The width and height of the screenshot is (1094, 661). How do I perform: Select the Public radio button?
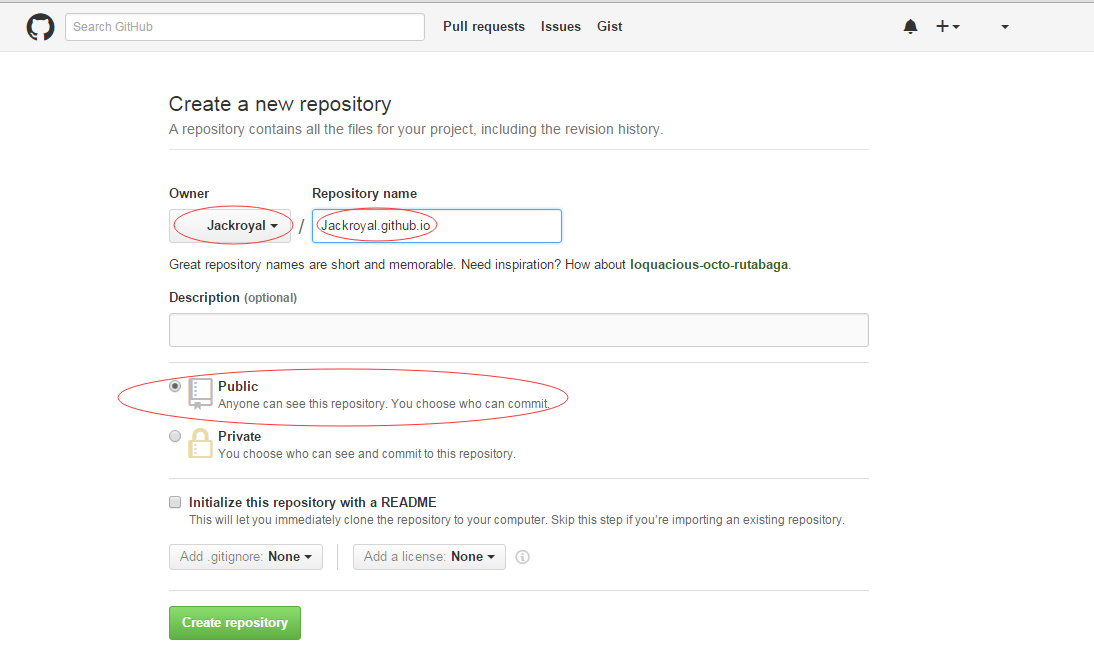point(175,386)
